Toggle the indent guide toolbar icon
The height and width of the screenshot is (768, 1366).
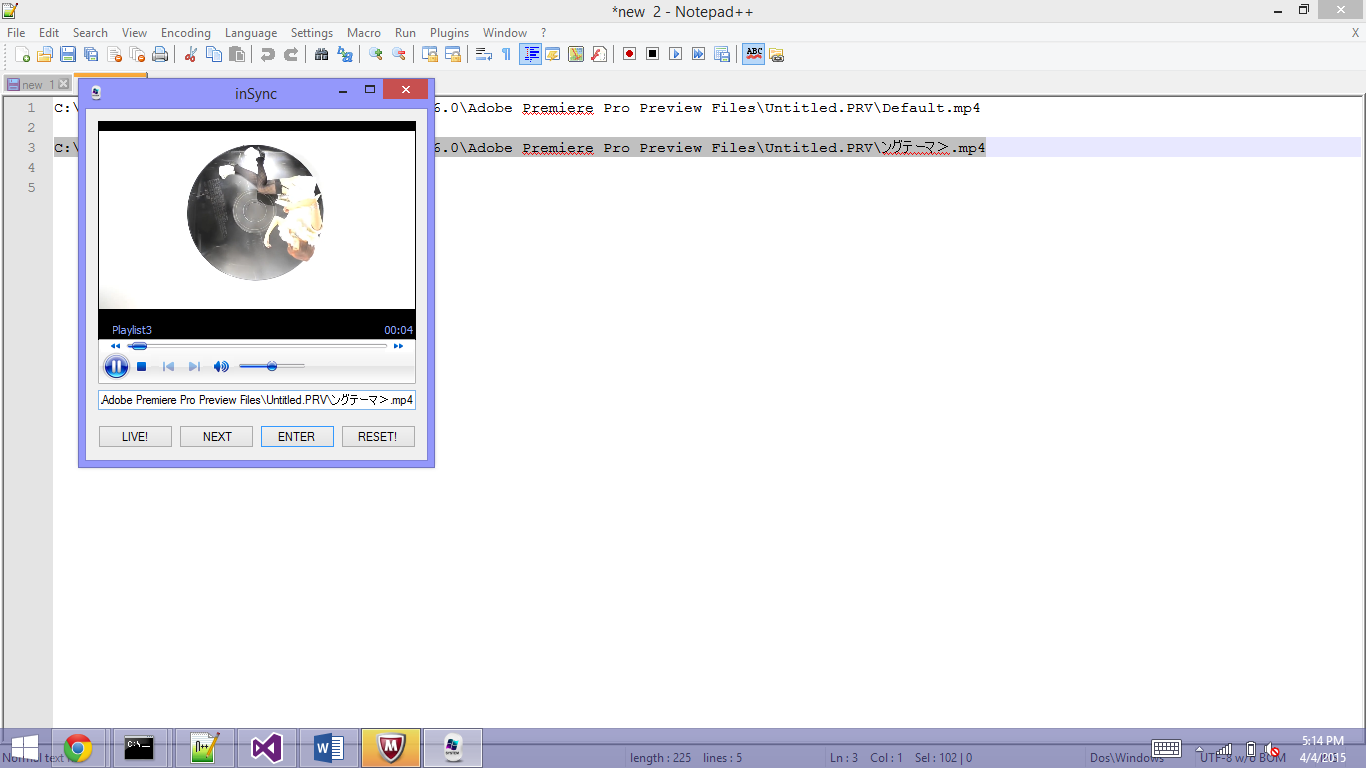(x=530, y=54)
